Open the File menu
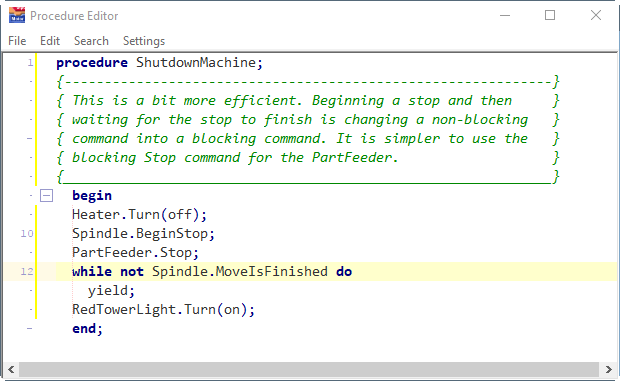The height and width of the screenshot is (381, 620). (x=17, y=41)
